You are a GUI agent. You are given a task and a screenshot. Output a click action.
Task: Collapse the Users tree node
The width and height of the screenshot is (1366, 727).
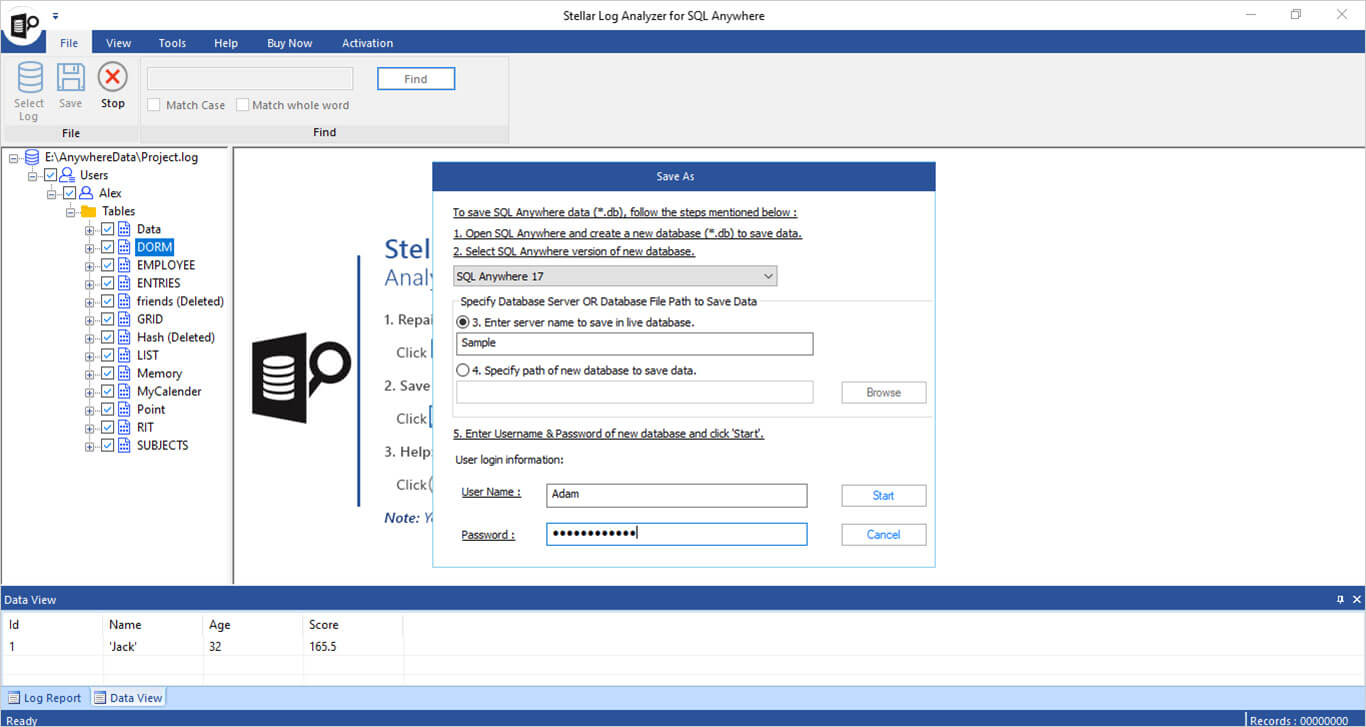pyautogui.click(x=33, y=176)
